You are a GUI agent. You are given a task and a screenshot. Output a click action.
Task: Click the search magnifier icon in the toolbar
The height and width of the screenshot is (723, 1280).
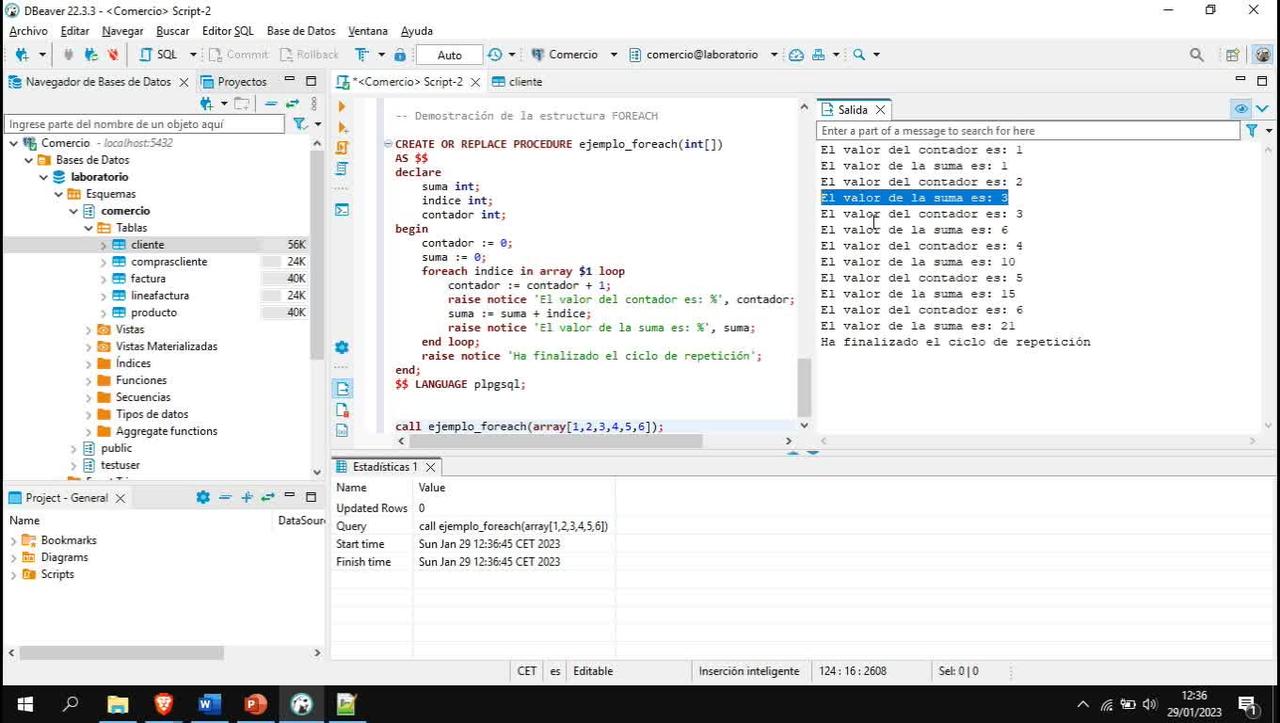(x=1196, y=54)
